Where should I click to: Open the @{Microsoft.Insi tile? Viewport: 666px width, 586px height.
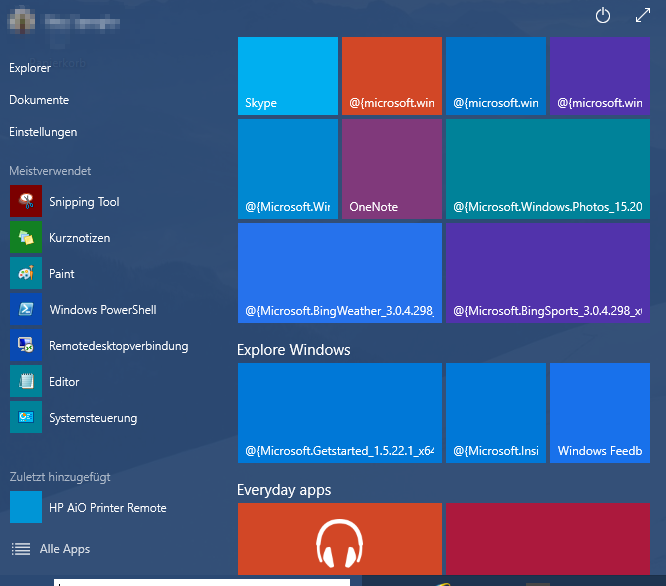pos(496,413)
